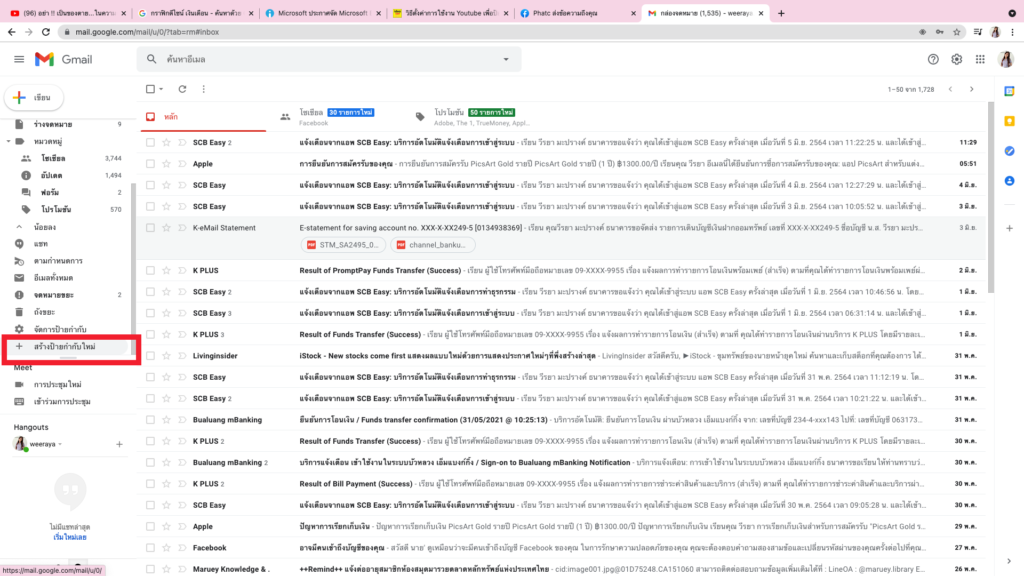Open Gmail settings gear icon

[957, 59]
